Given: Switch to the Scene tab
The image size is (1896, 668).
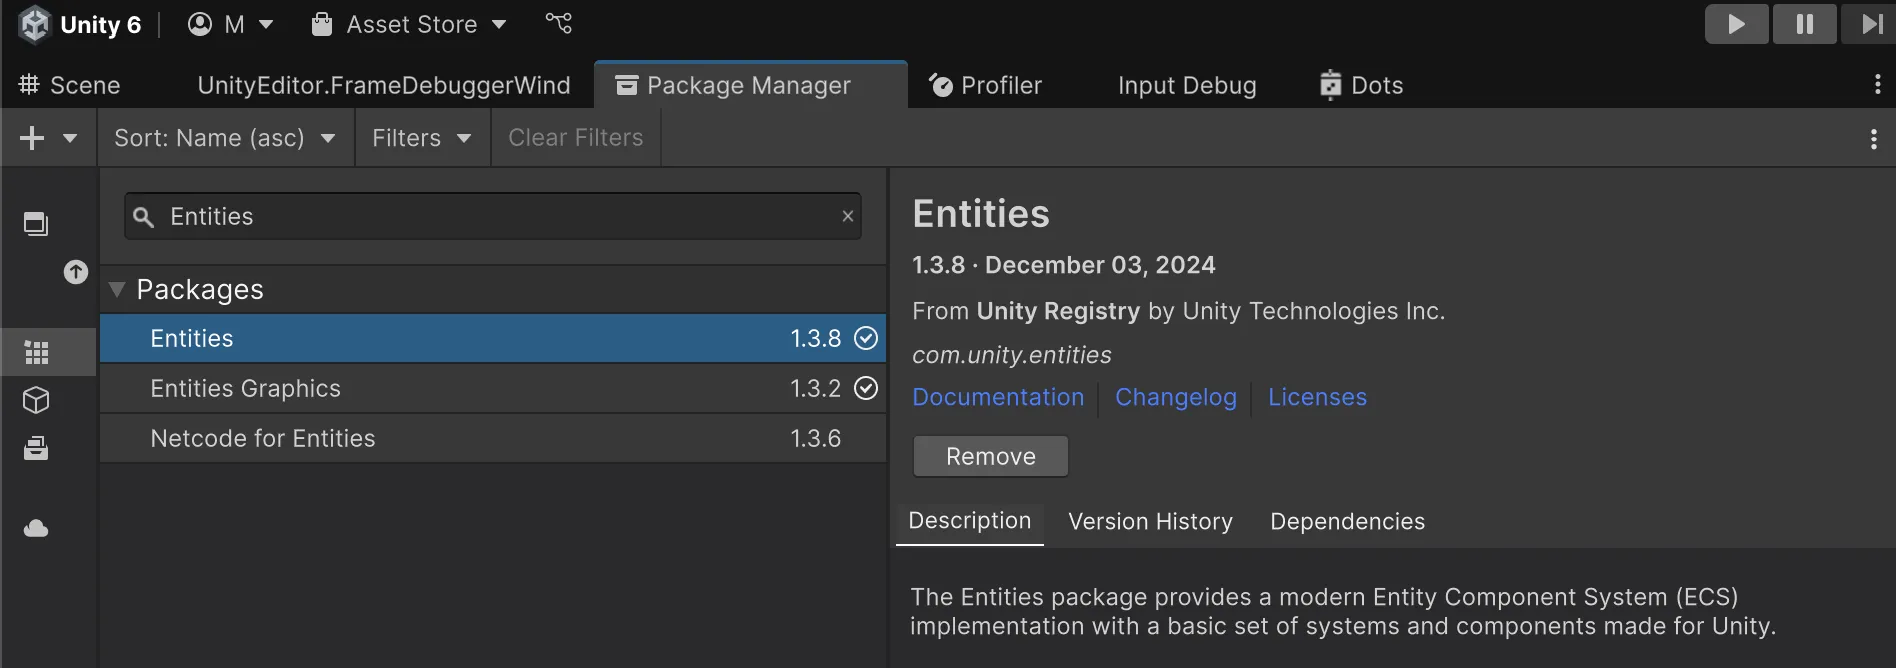Looking at the screenshot, I should [x=70, y=85].
